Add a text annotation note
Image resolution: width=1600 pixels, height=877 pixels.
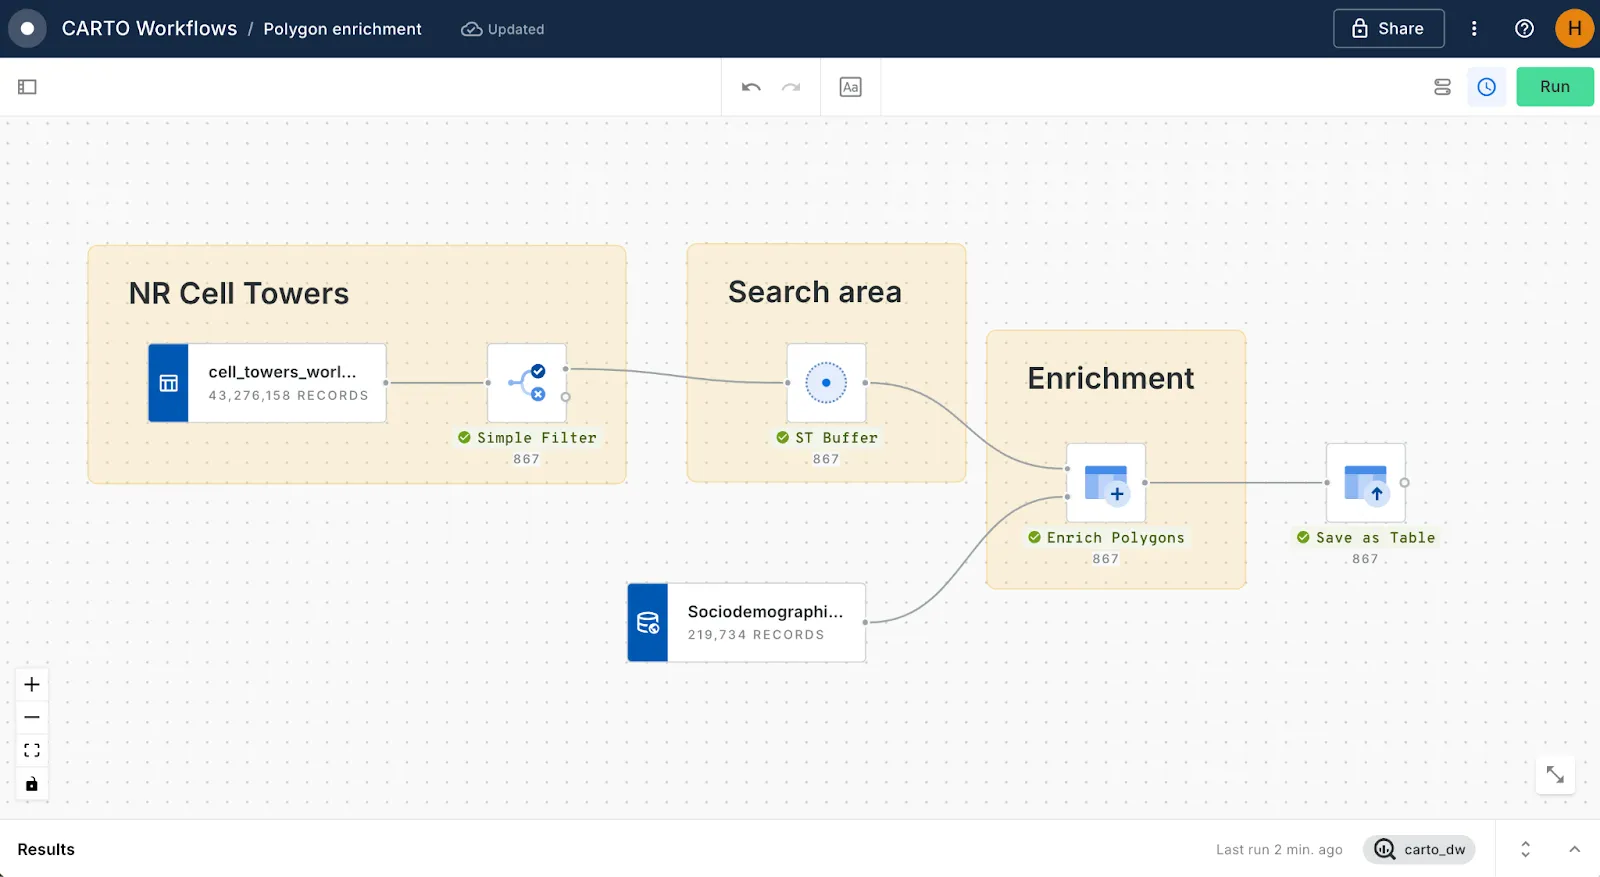pos(850,87)
